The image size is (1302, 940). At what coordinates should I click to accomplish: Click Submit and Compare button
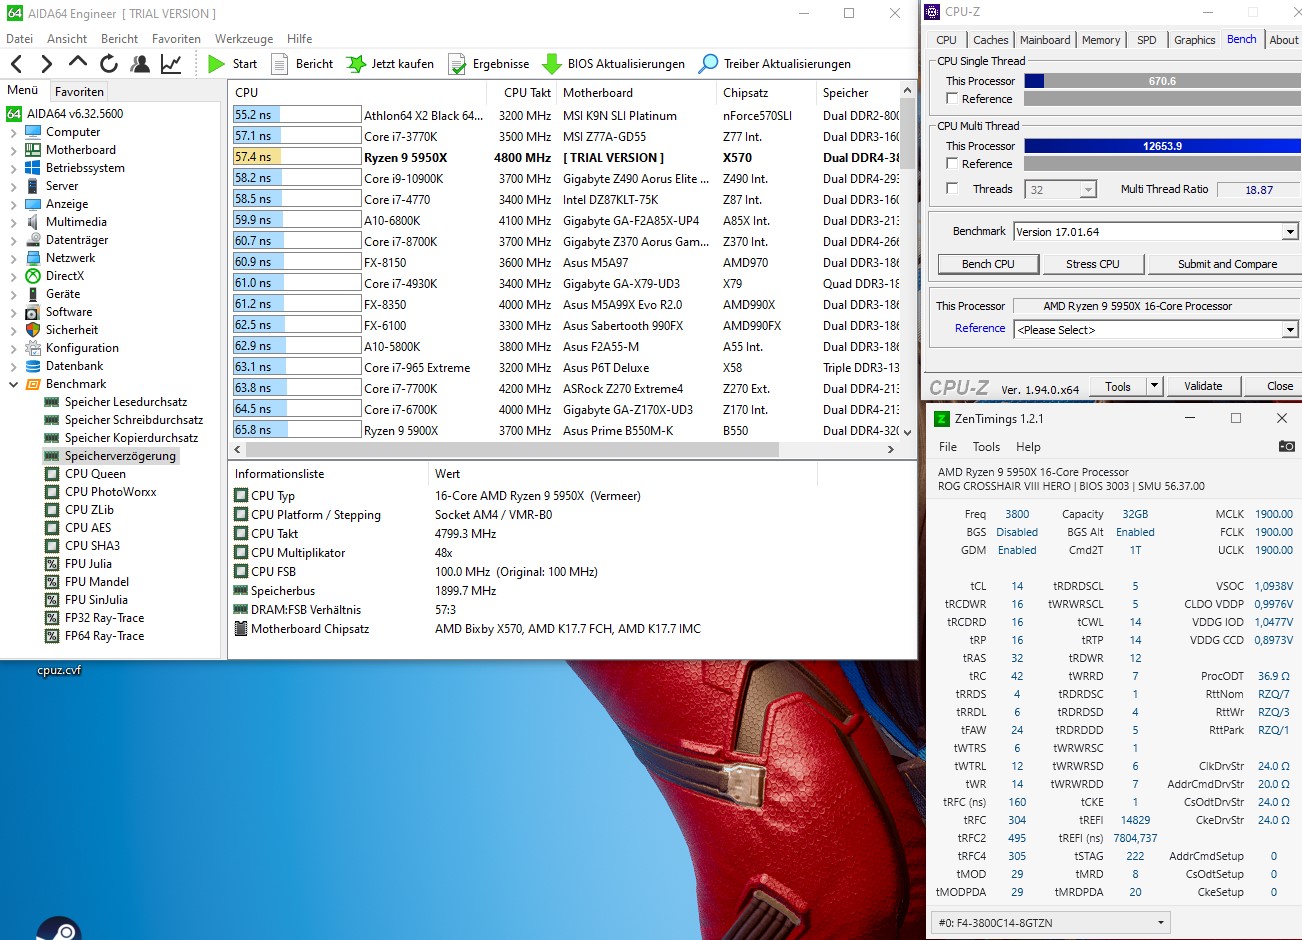[x=1227, y=264]
